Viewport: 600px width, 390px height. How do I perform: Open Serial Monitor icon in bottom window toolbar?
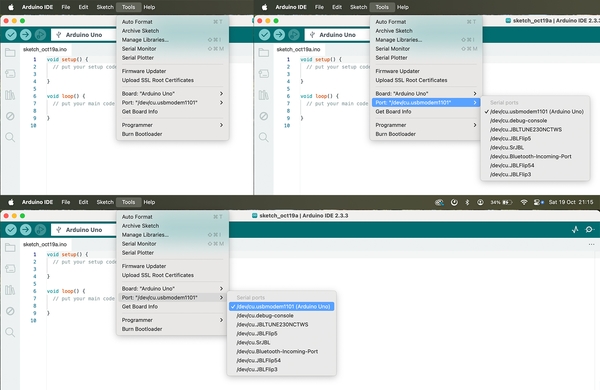click(590, 230)
